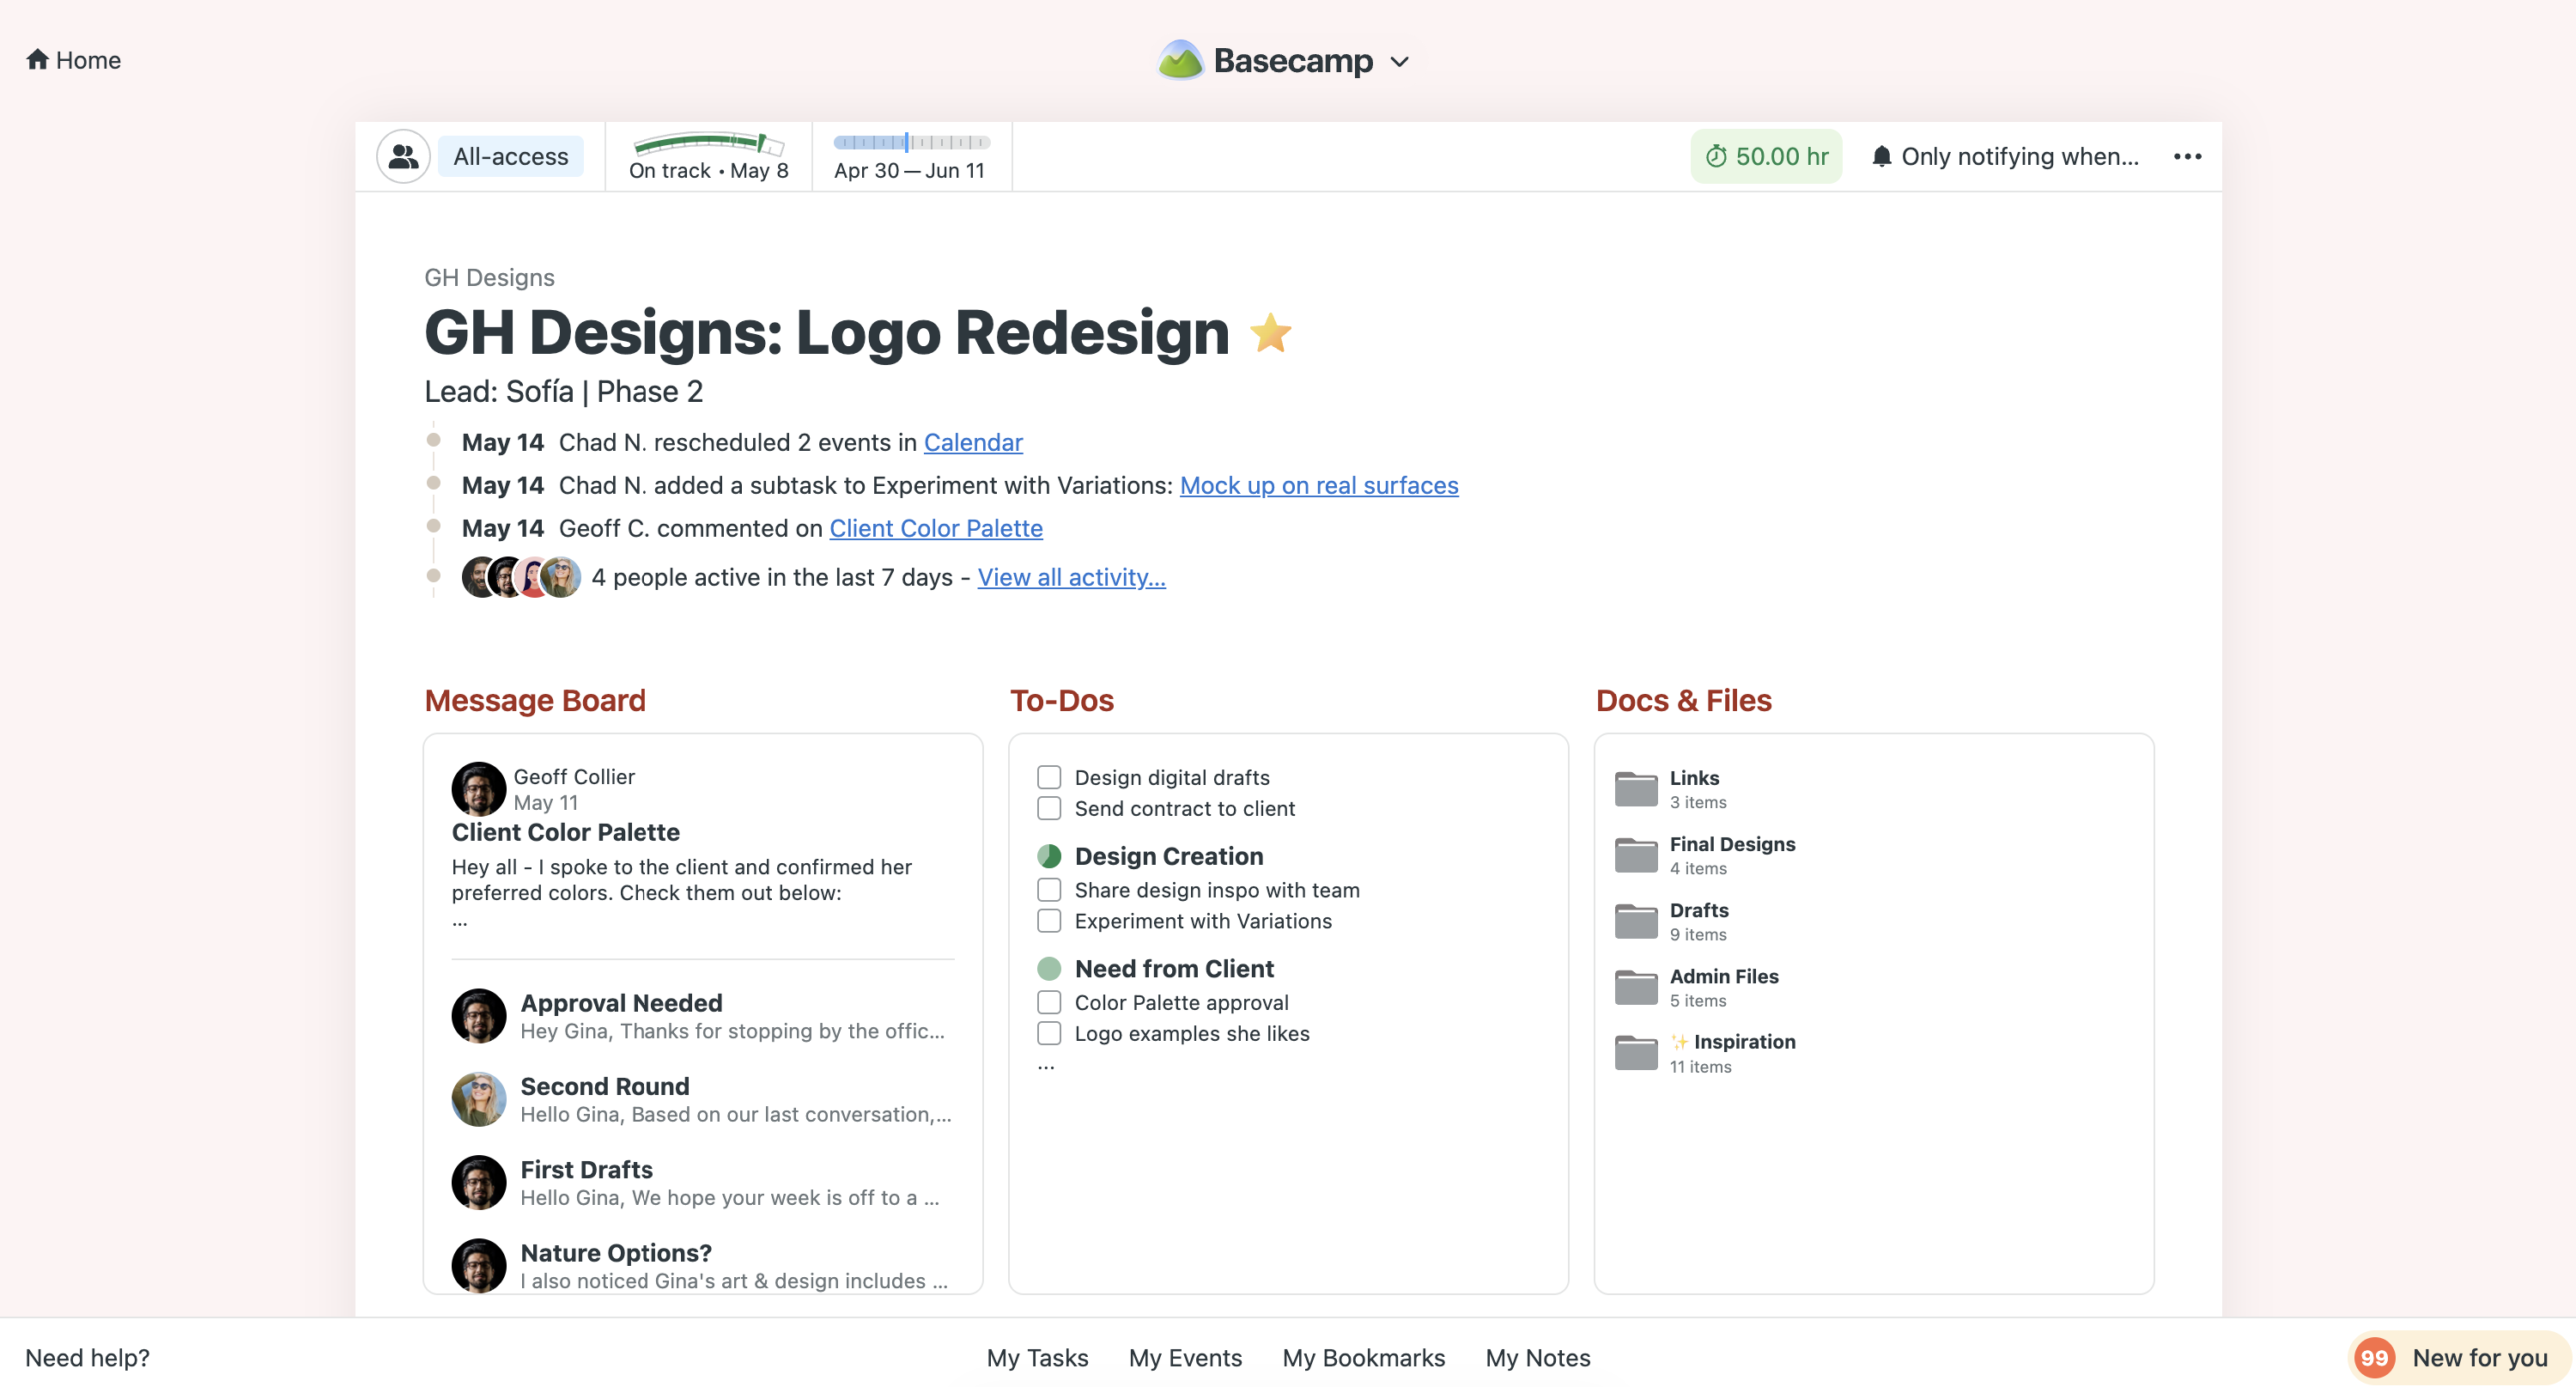Screen dimensions: 2576x1387
Task: Open the Links folder icon
Action: pos(1636,789)
